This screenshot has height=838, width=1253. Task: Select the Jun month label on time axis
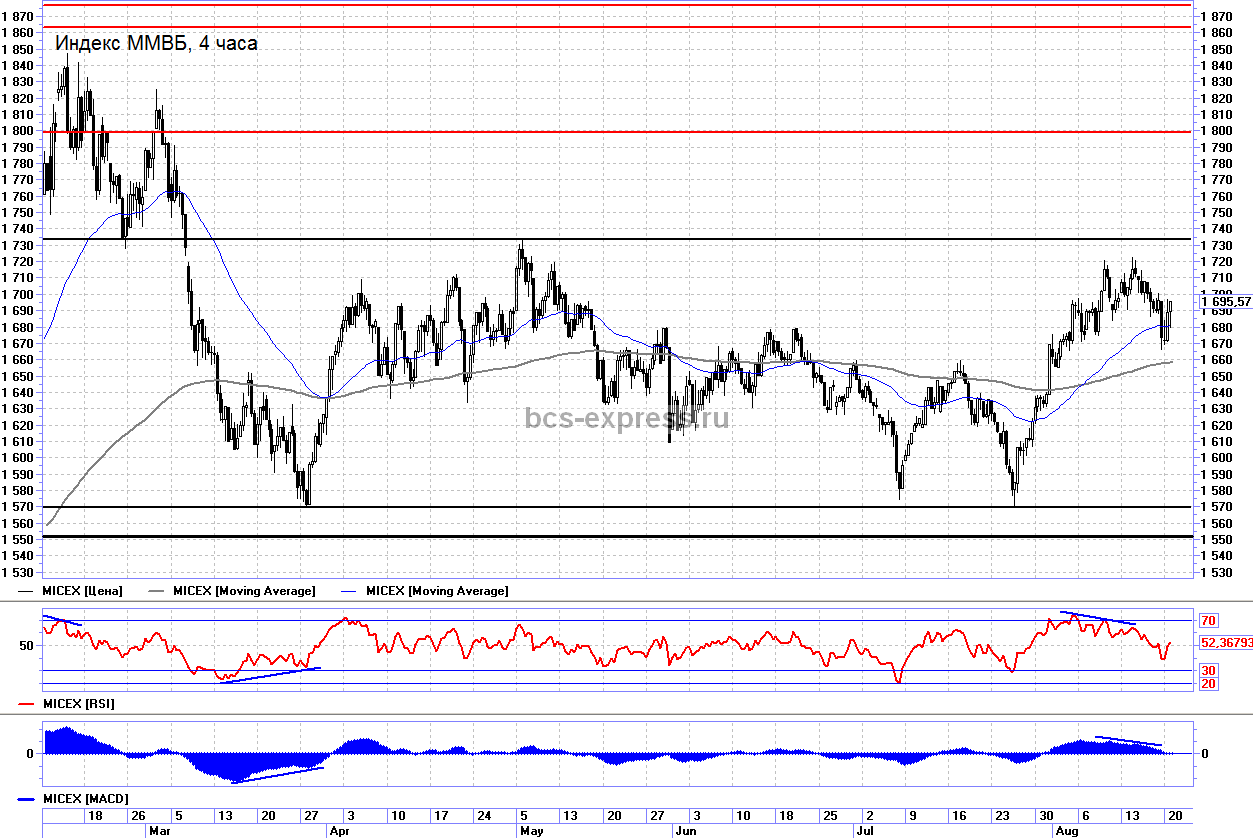point(685,830)
